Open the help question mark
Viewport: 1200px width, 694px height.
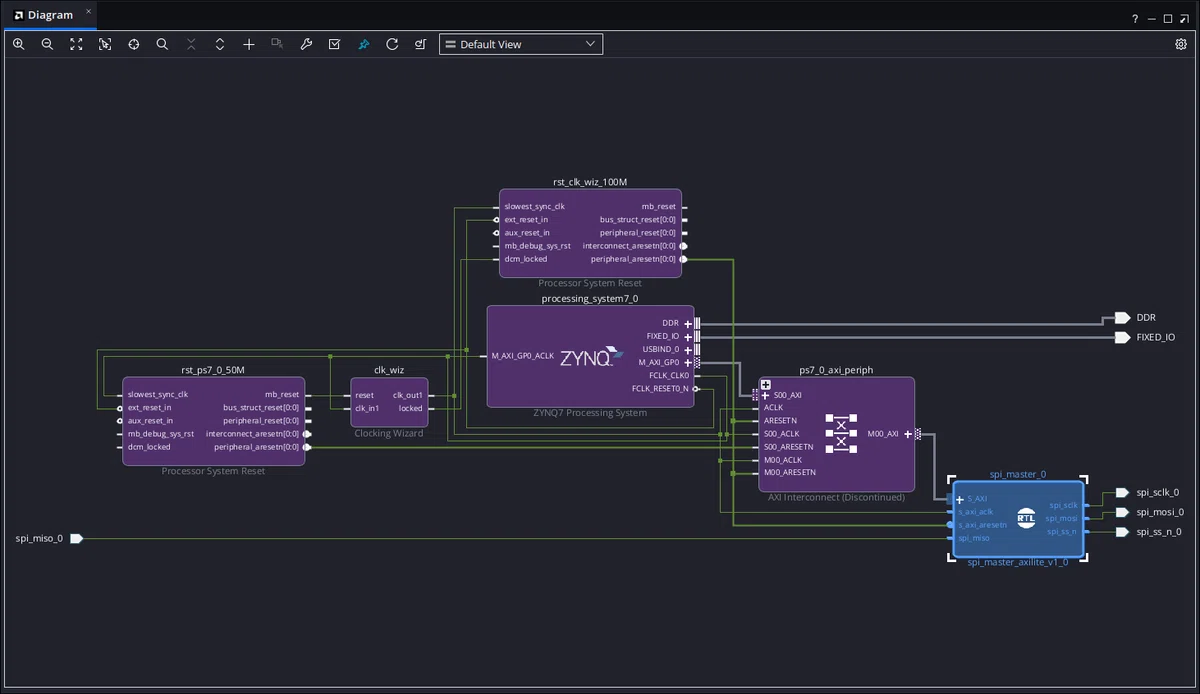1135,19
